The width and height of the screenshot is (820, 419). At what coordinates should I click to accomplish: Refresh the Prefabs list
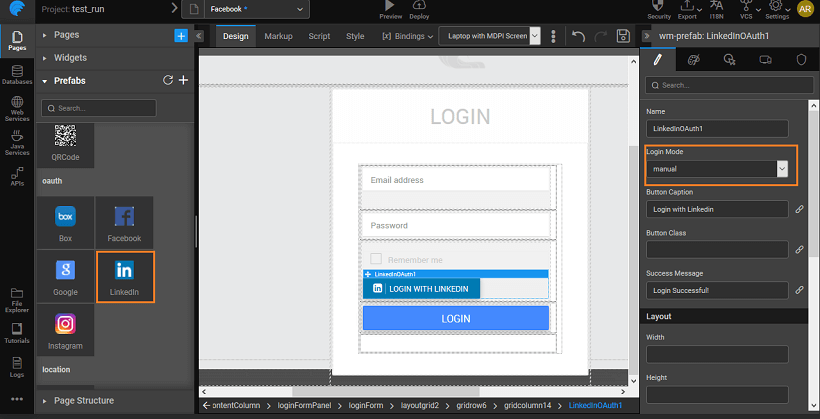pyautogui.click(x=168, y=80)
